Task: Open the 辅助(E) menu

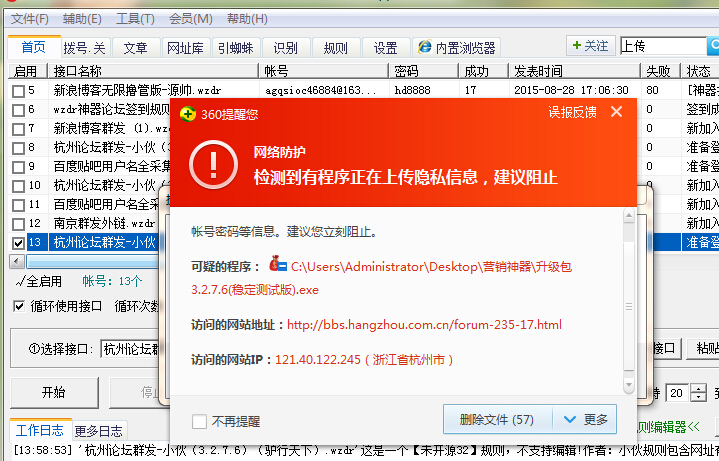Action: click(x=82, y=19)
